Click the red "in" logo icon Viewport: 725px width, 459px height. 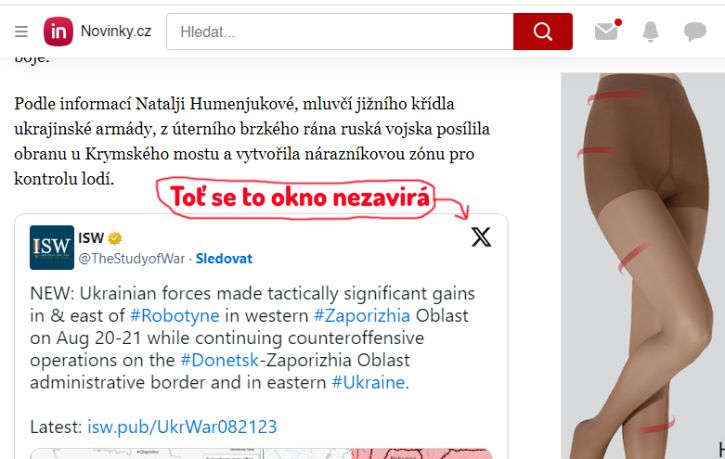click(58, 31)
